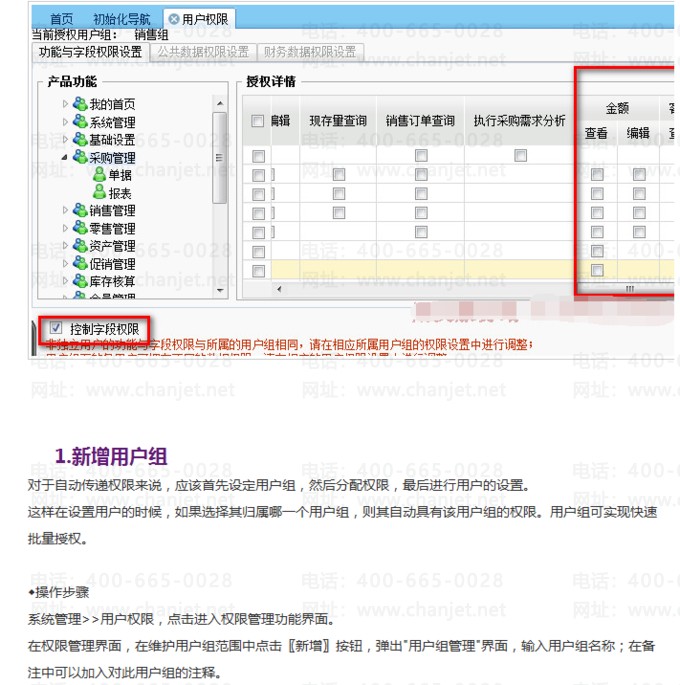680x685 pixels.
Task: Tick second-row 金额 编辑 checkbox
Action: [639, 175]
